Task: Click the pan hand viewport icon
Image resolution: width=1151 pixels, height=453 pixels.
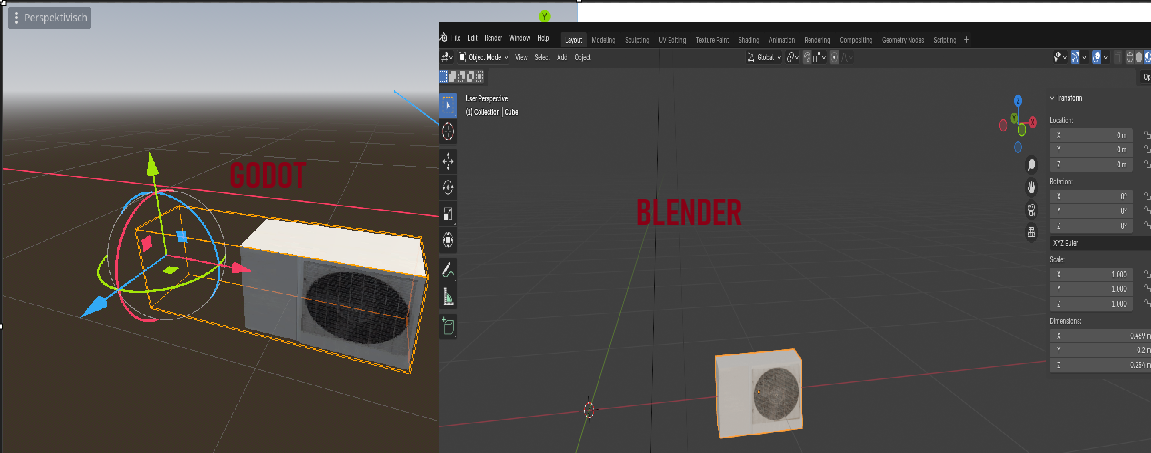Action: tap(1031, 186)
